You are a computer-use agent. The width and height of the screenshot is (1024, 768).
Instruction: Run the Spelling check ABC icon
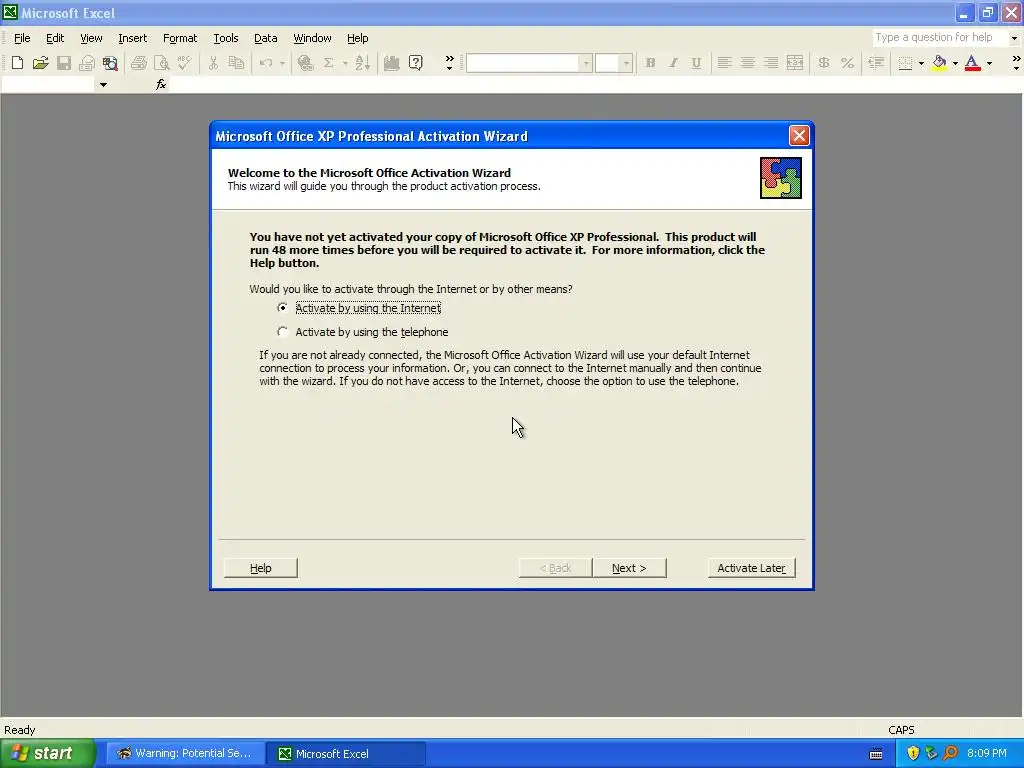click(184, 63)
